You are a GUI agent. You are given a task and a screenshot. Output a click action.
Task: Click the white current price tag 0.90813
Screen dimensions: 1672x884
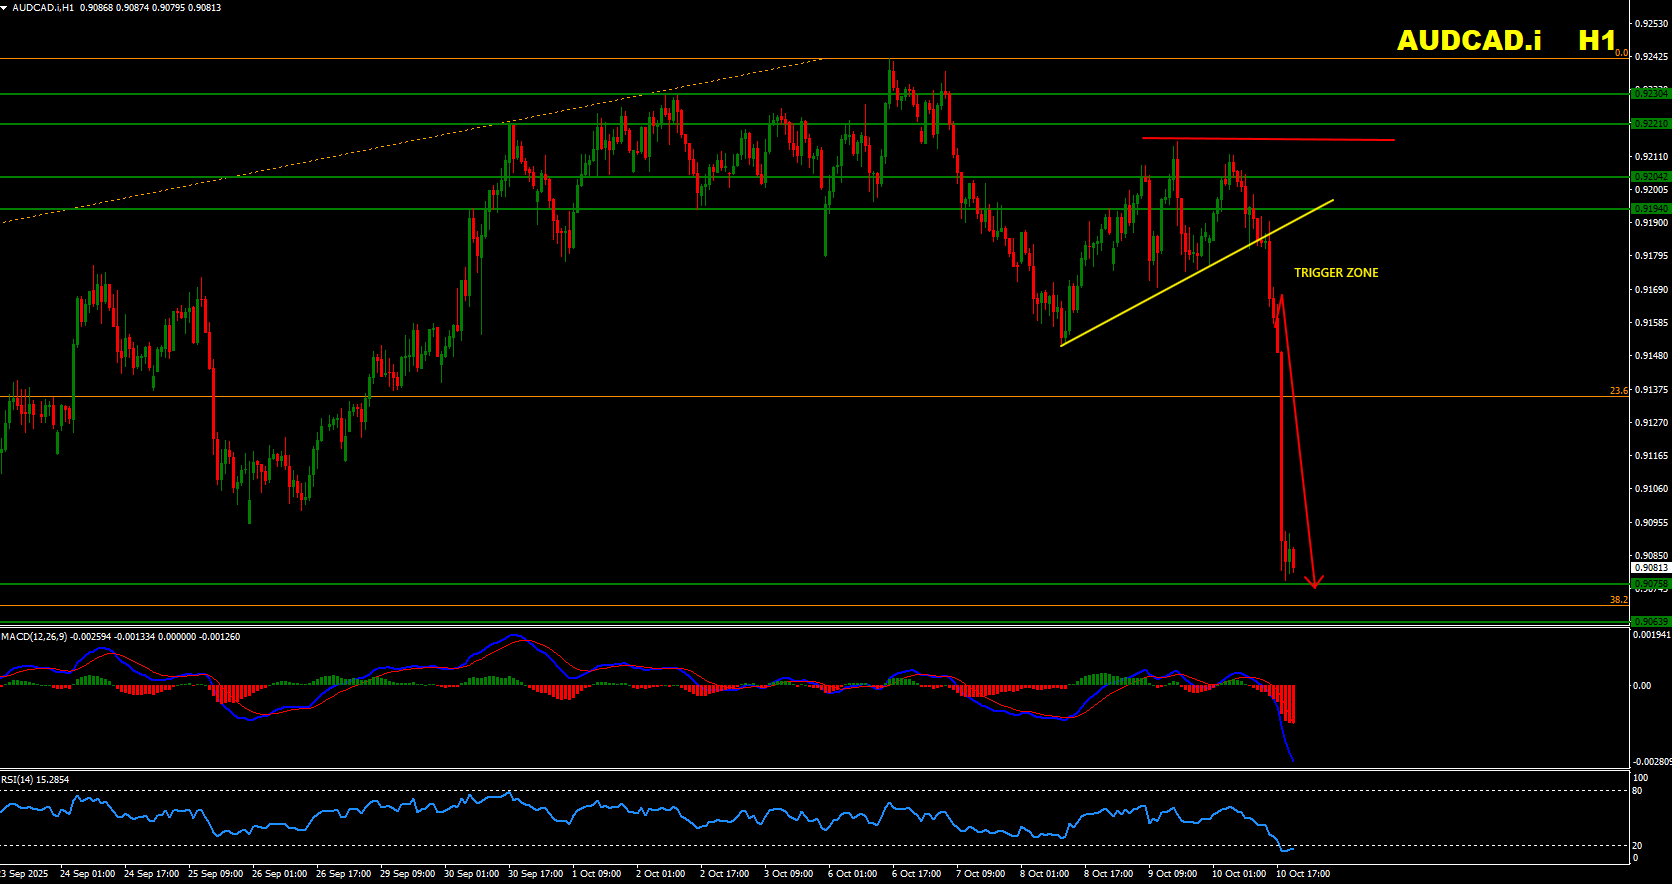(x=1651, y=568)
